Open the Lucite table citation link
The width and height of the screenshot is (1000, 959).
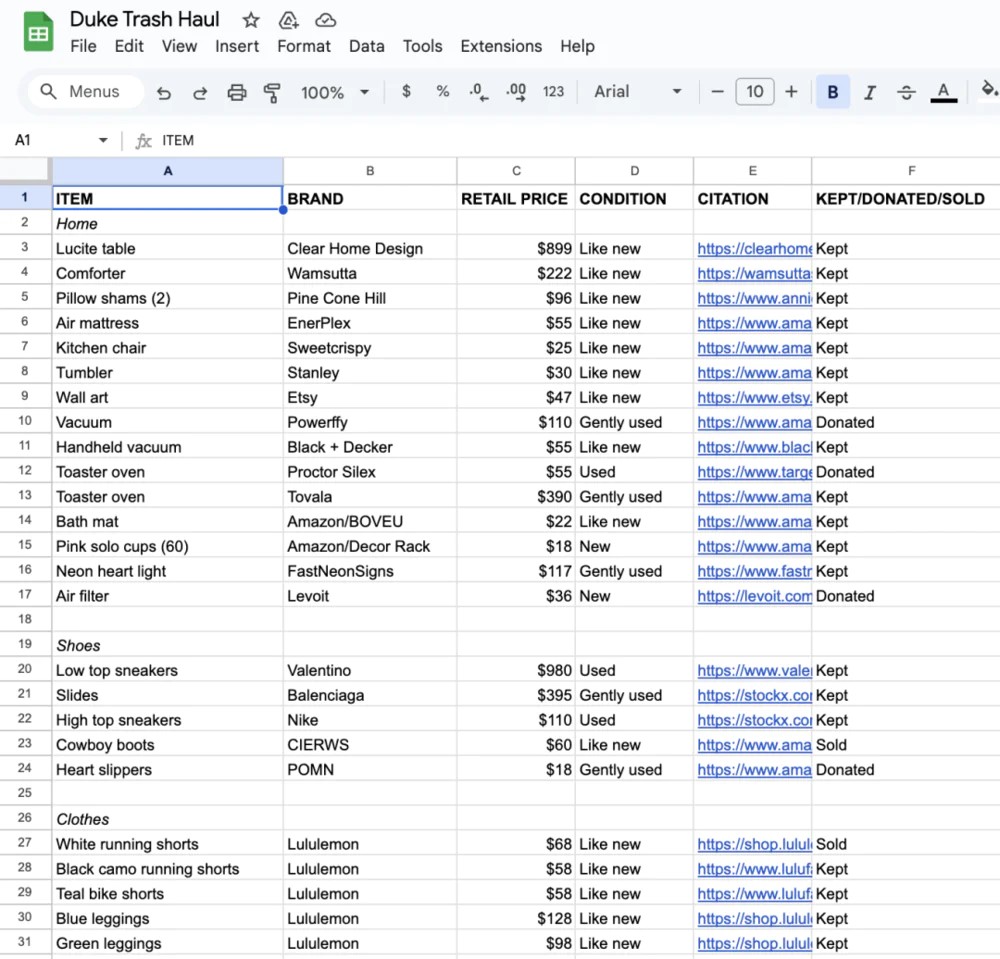754,249
